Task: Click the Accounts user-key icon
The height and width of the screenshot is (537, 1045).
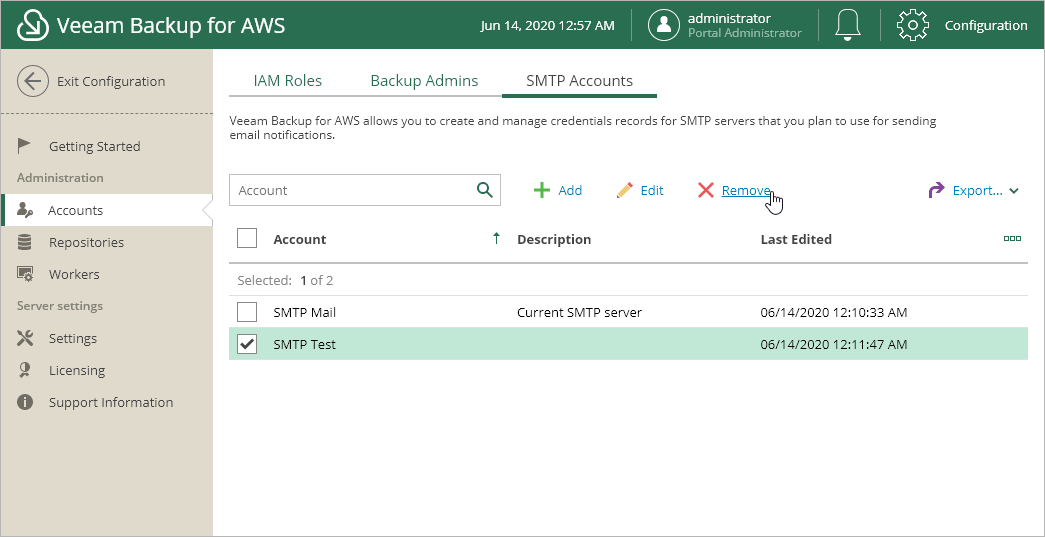Action: 25,210
